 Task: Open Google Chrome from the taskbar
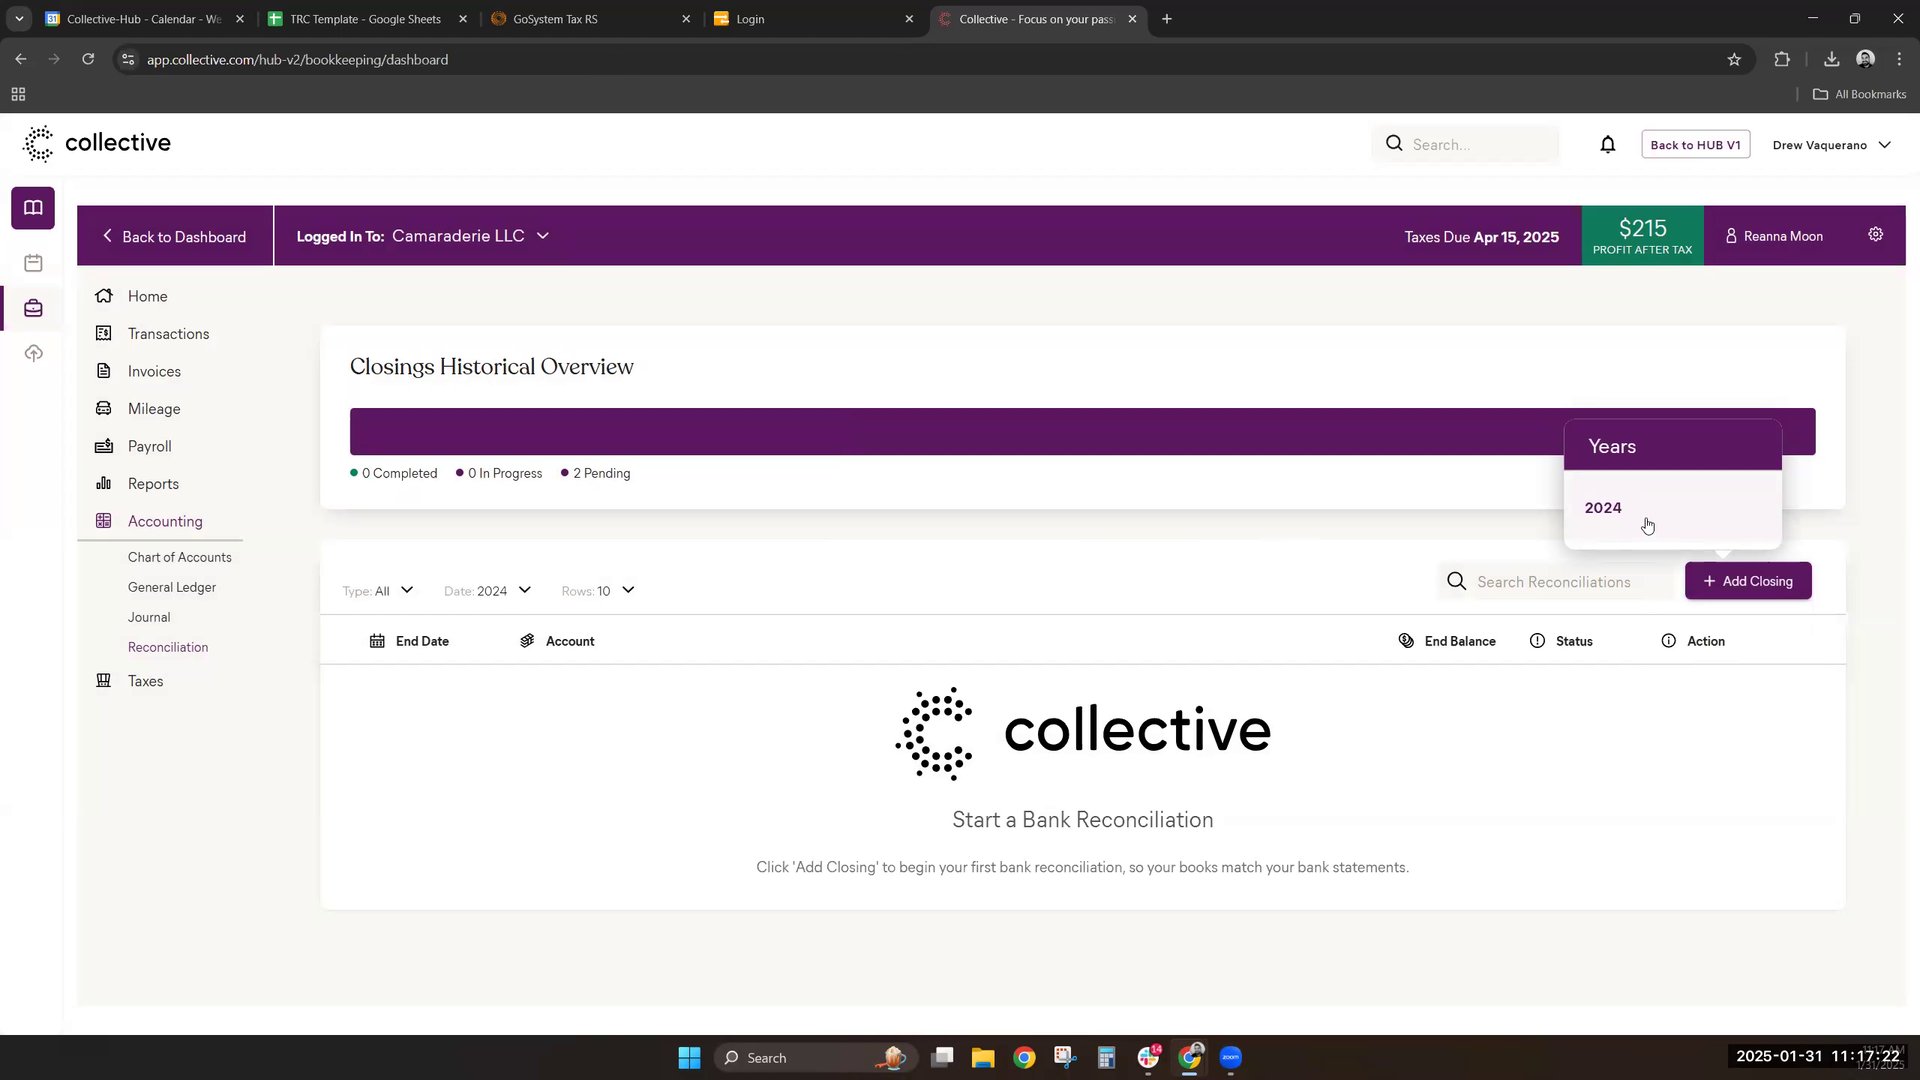tap(1024, 1058)
